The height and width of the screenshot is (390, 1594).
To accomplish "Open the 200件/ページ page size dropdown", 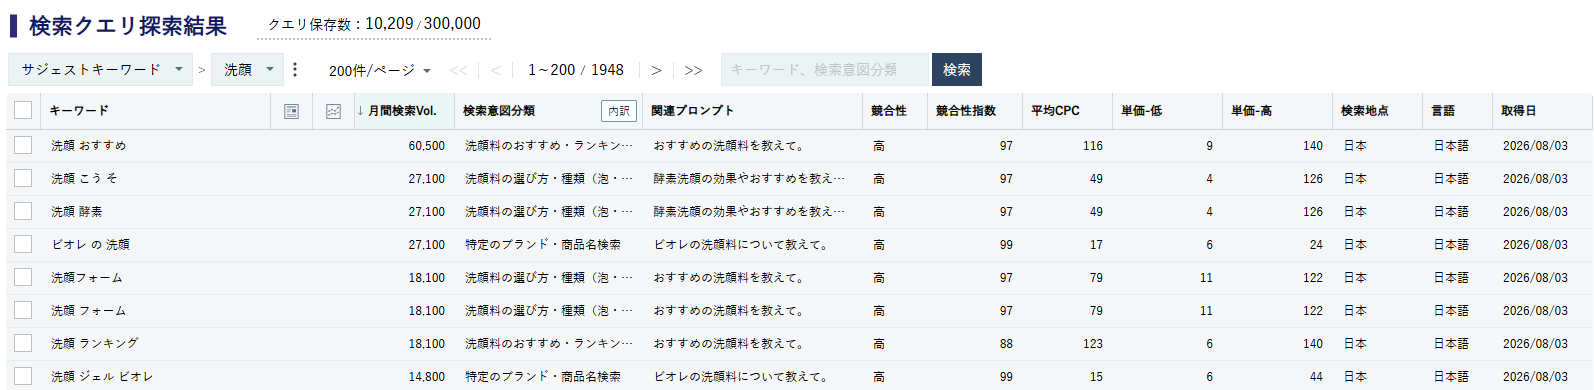I will [x=380, y=70].
